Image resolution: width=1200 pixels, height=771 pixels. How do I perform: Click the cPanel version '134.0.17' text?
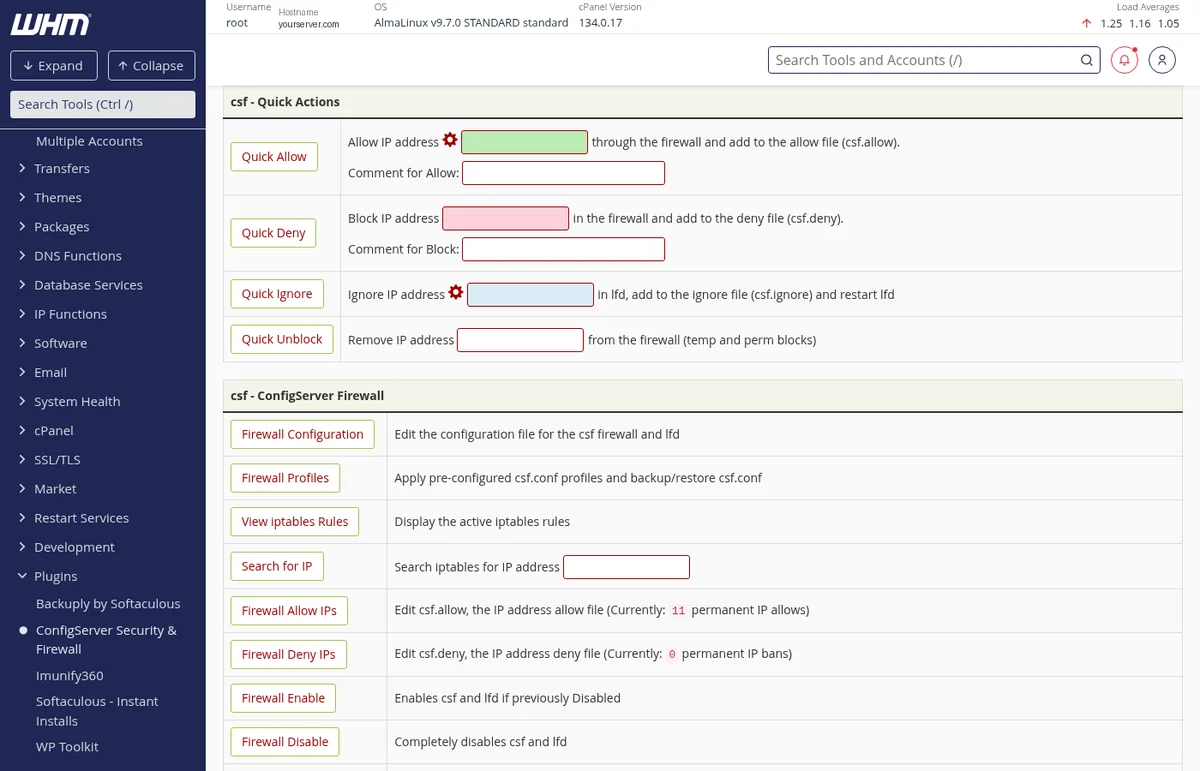[600, 22]
